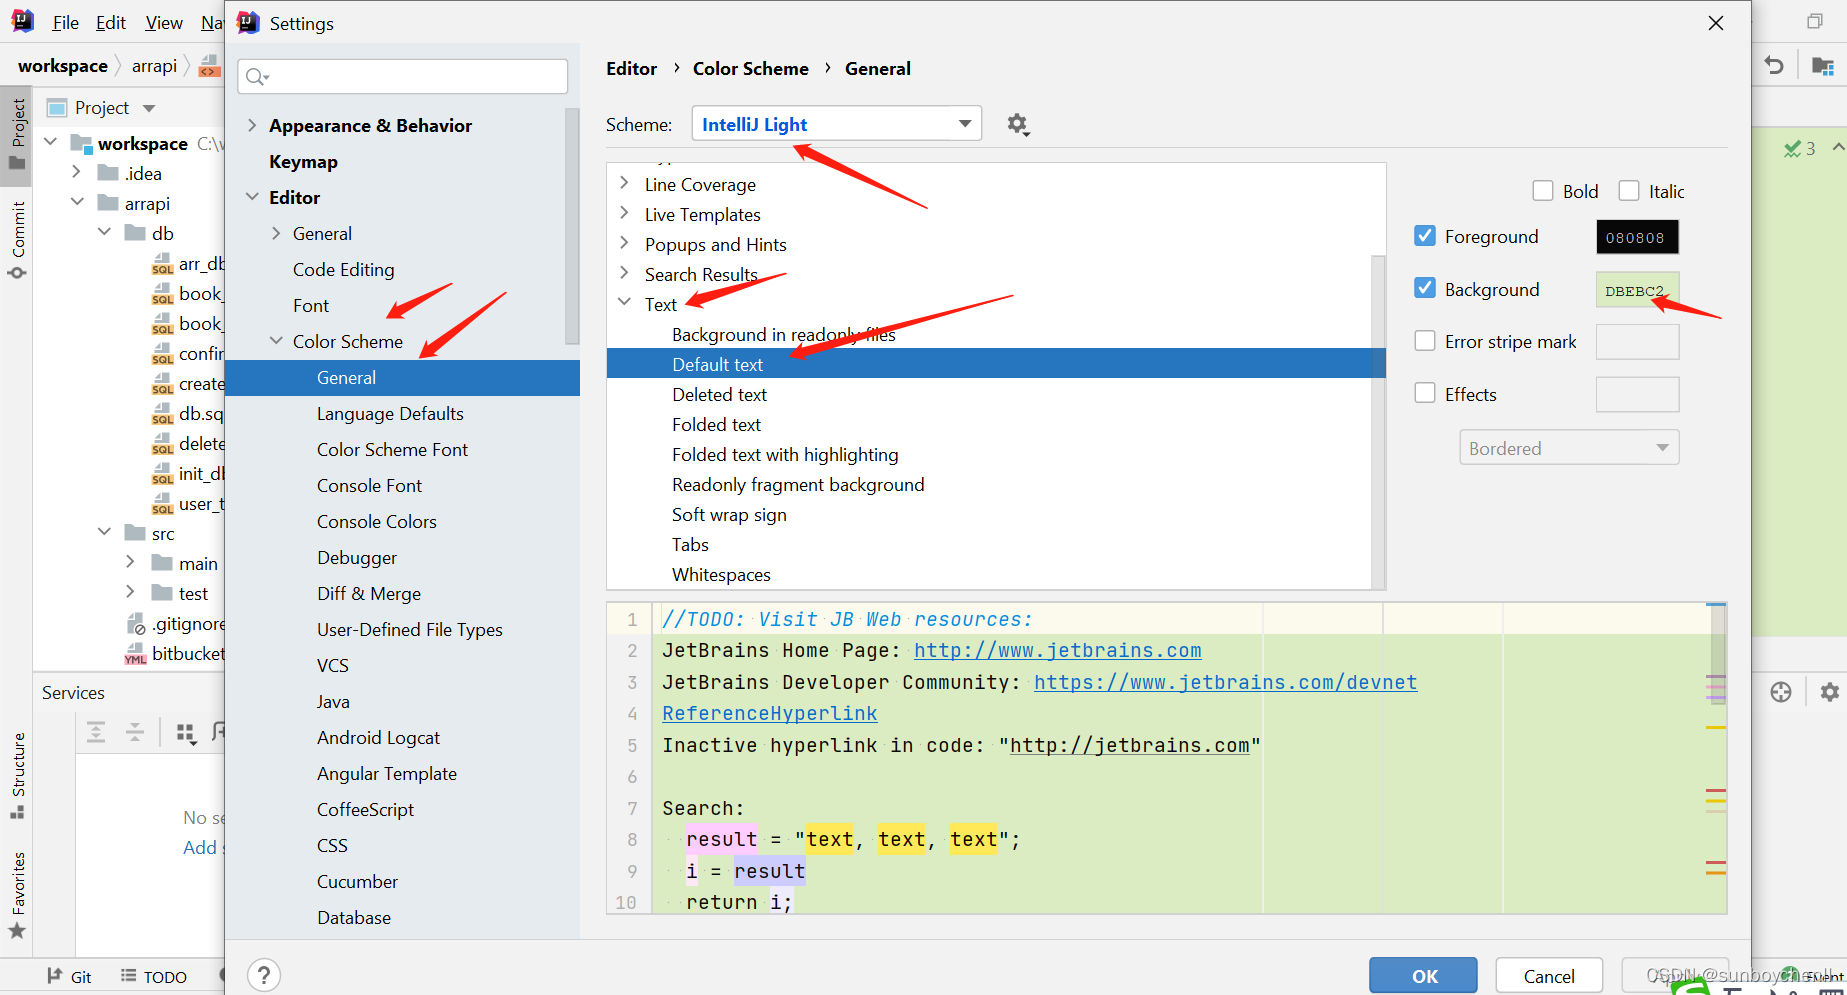Open the File menu
1847x995 pixels.
tap(65, 23)
